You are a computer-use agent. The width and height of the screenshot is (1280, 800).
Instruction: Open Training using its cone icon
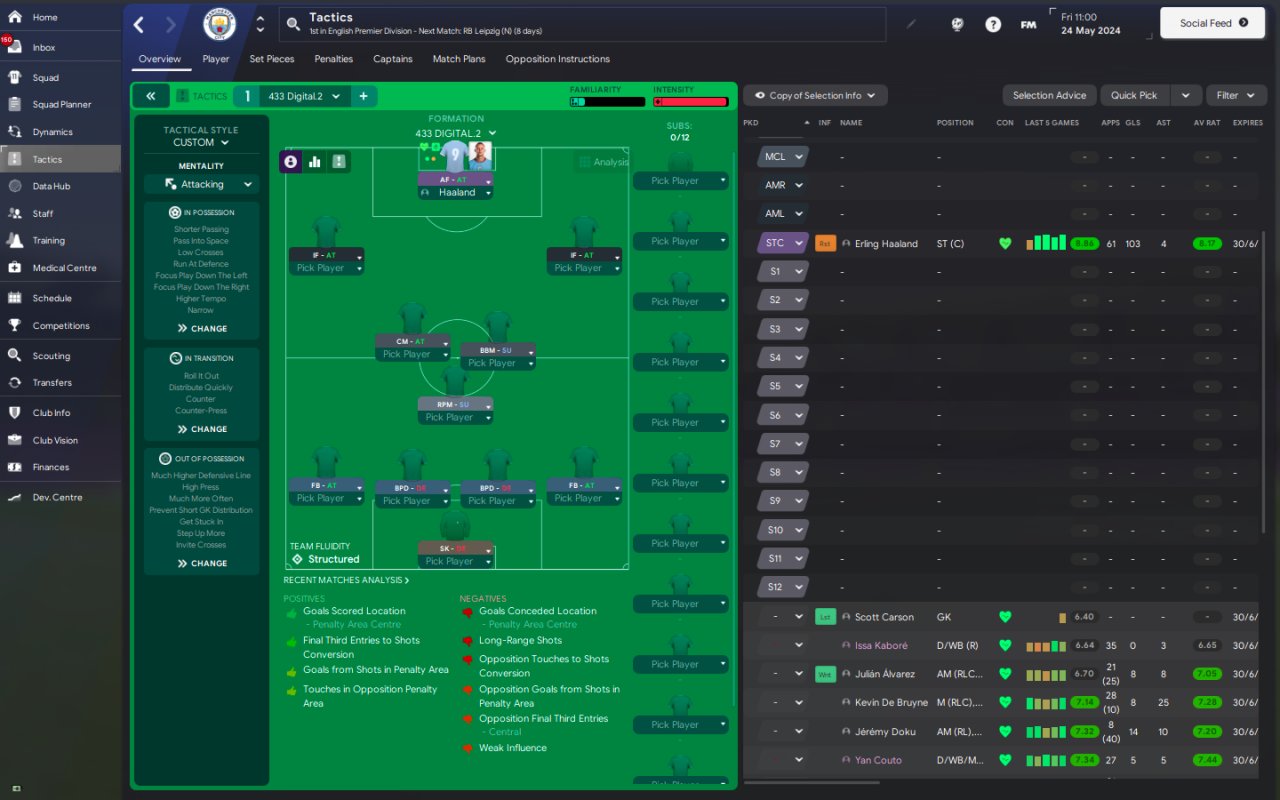(x=14, y=240)
